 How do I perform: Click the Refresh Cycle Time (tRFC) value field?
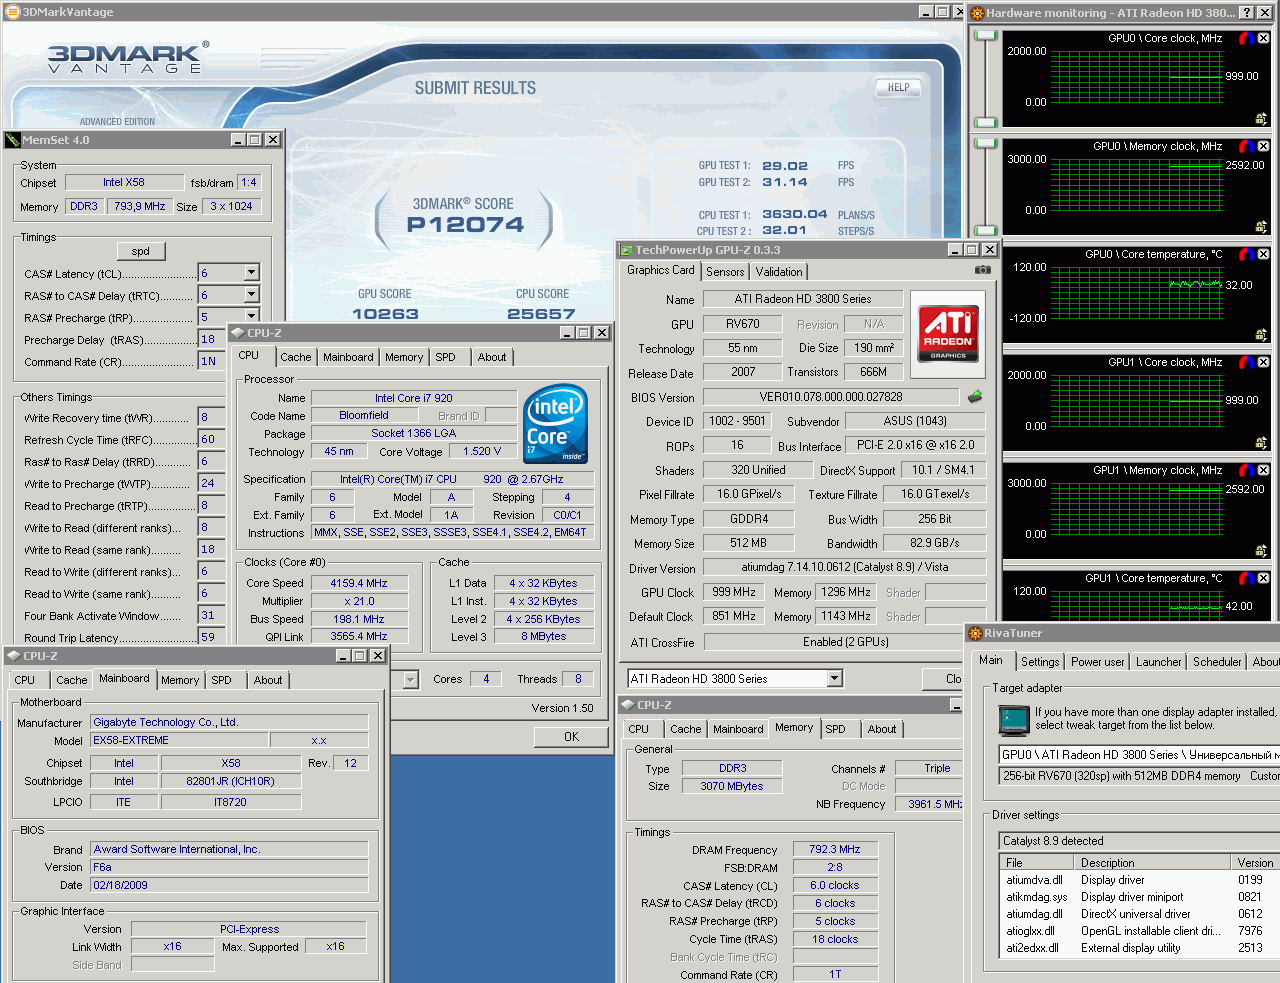coord(211,439)
